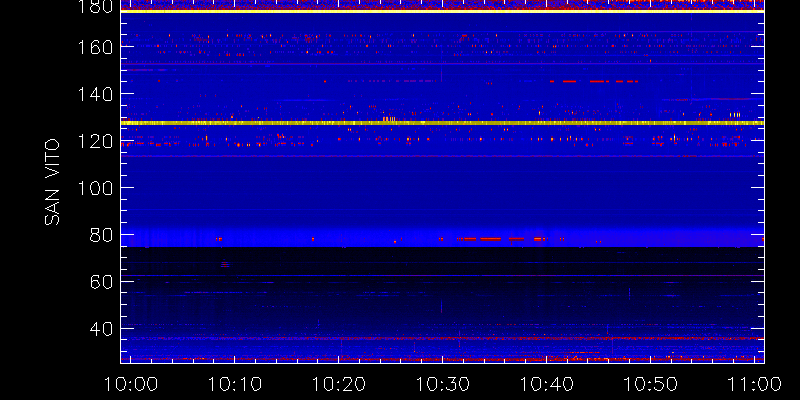Screen dimensions: 800x400
Task: Click the 140 frequency axis label
Action: (95, 94)
